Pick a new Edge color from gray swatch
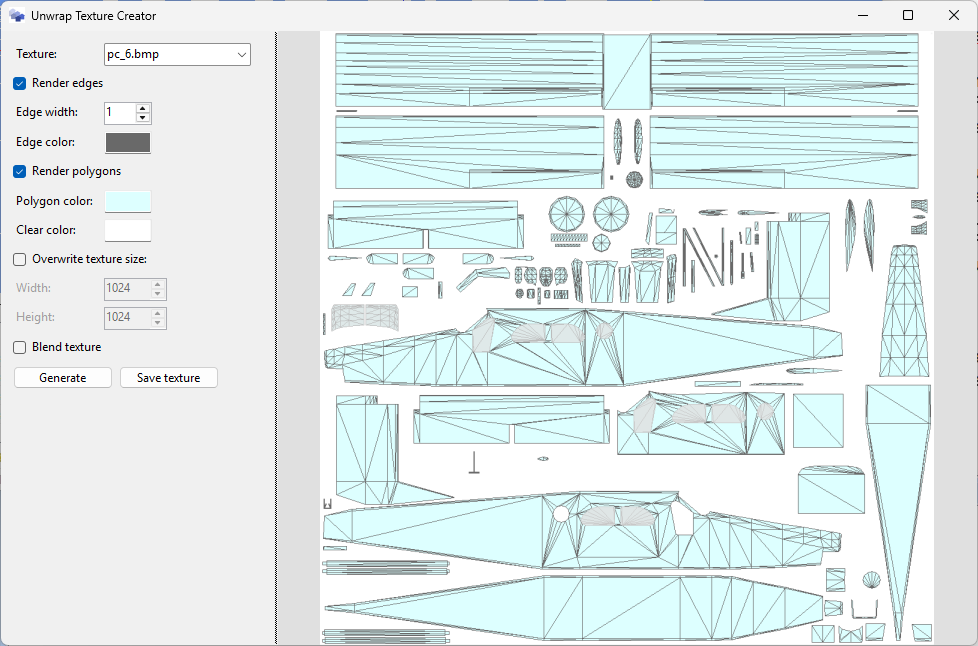978x646 pixels. click(128, 143)
